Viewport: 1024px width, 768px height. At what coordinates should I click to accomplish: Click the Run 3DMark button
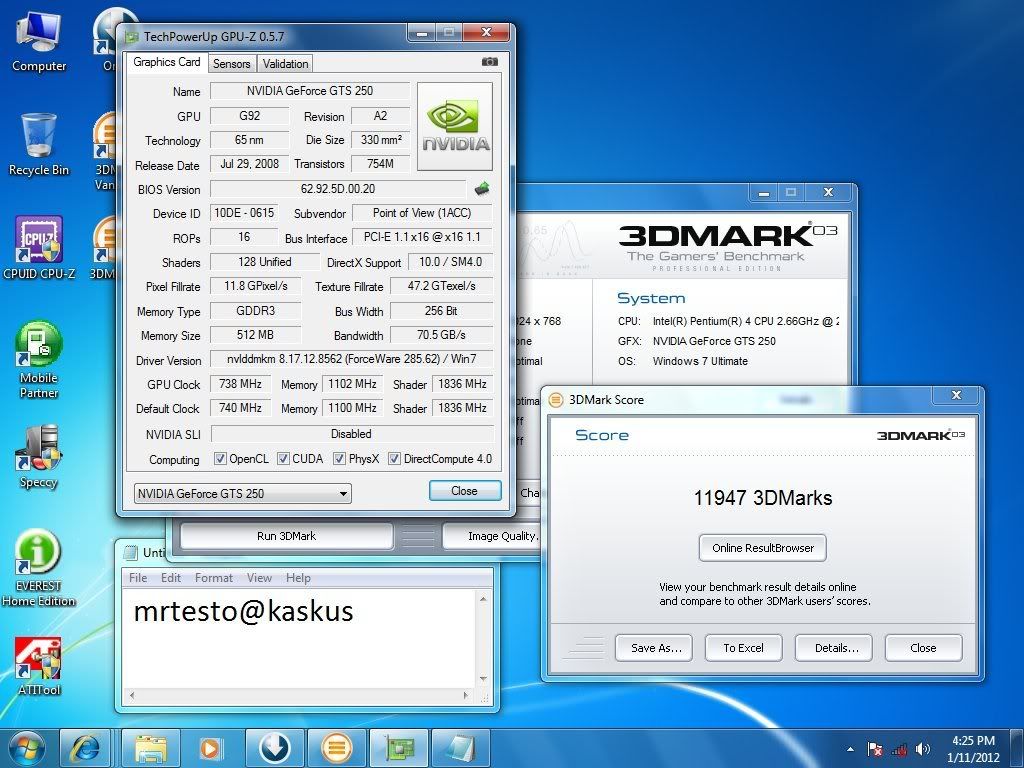(x=286, y=536)
